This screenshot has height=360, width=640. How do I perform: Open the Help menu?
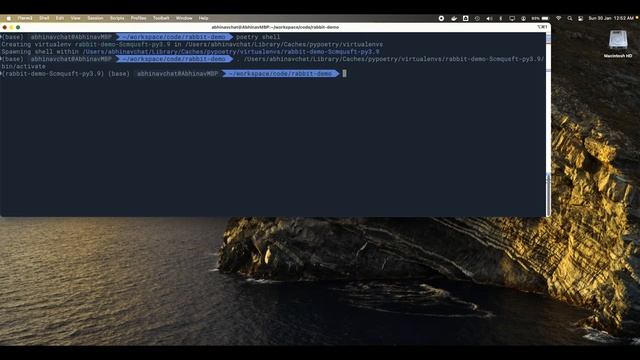(203, 18)
